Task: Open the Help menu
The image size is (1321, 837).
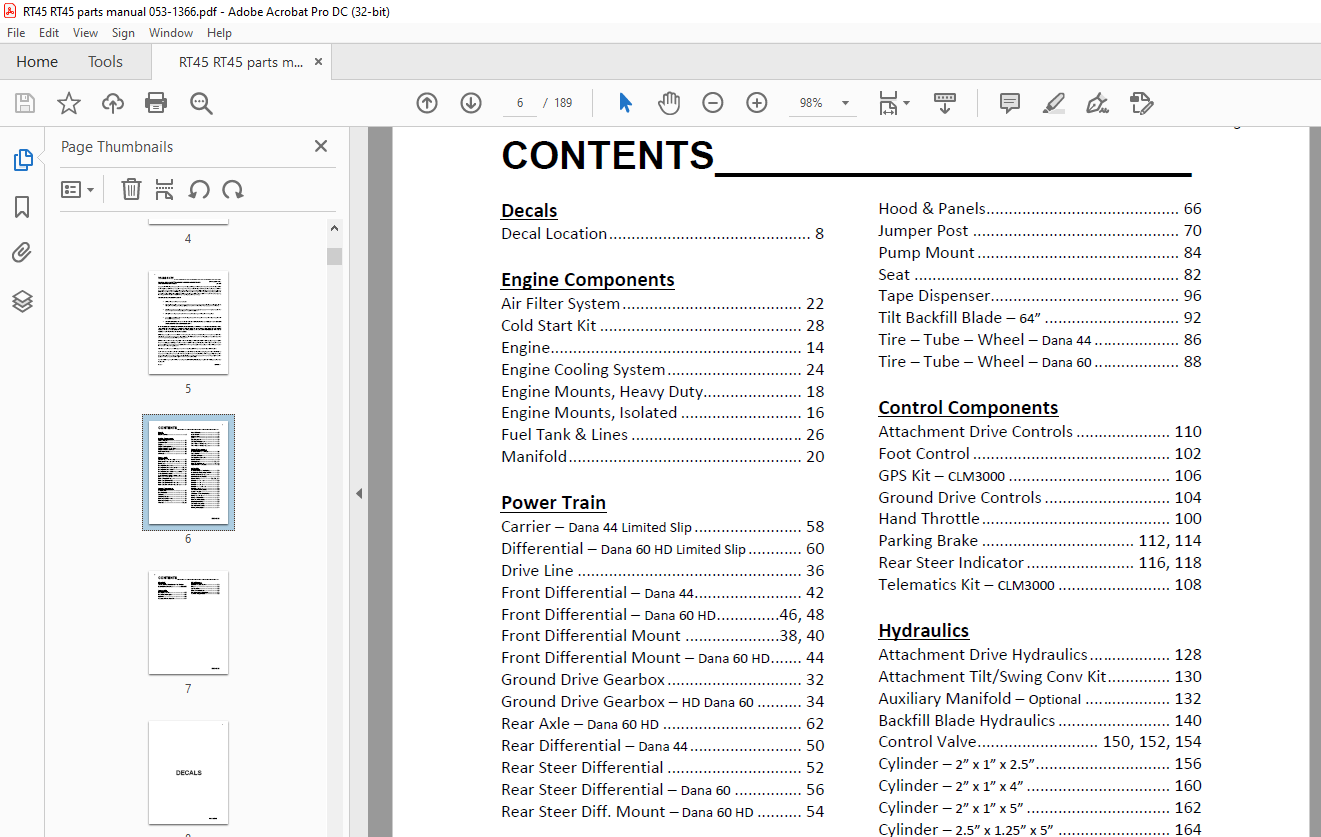Action: click(x=219, y=33)
